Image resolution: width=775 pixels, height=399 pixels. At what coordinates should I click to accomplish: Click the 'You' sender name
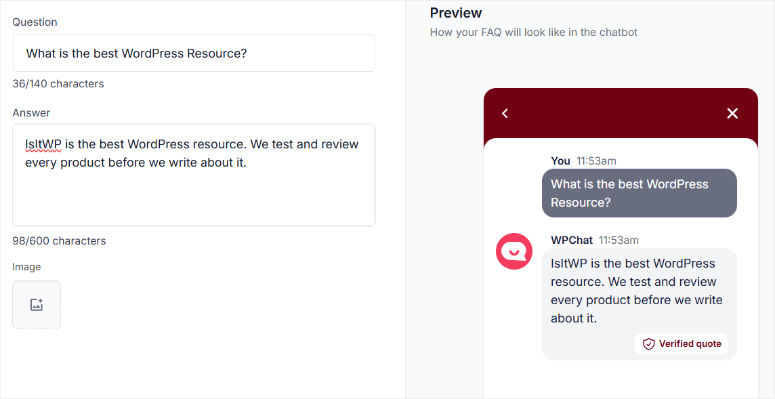pyautogui.click(x=560, y=161)
